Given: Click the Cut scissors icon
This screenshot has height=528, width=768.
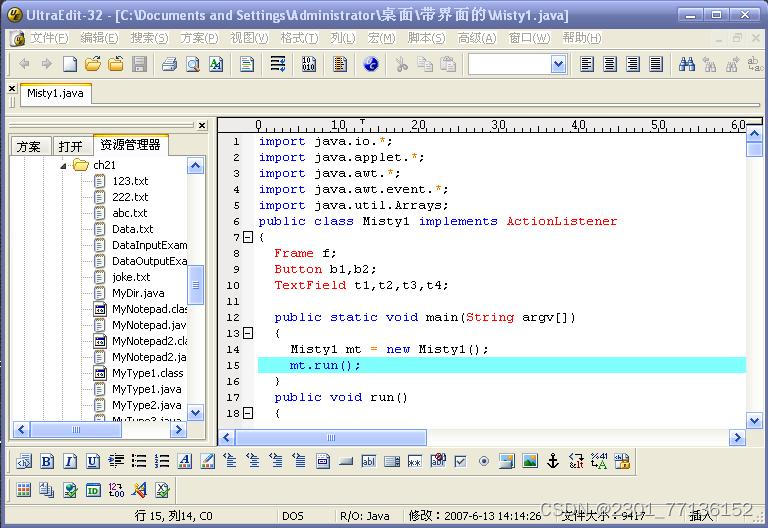Looking at the screenshot, I should point(402,64).
